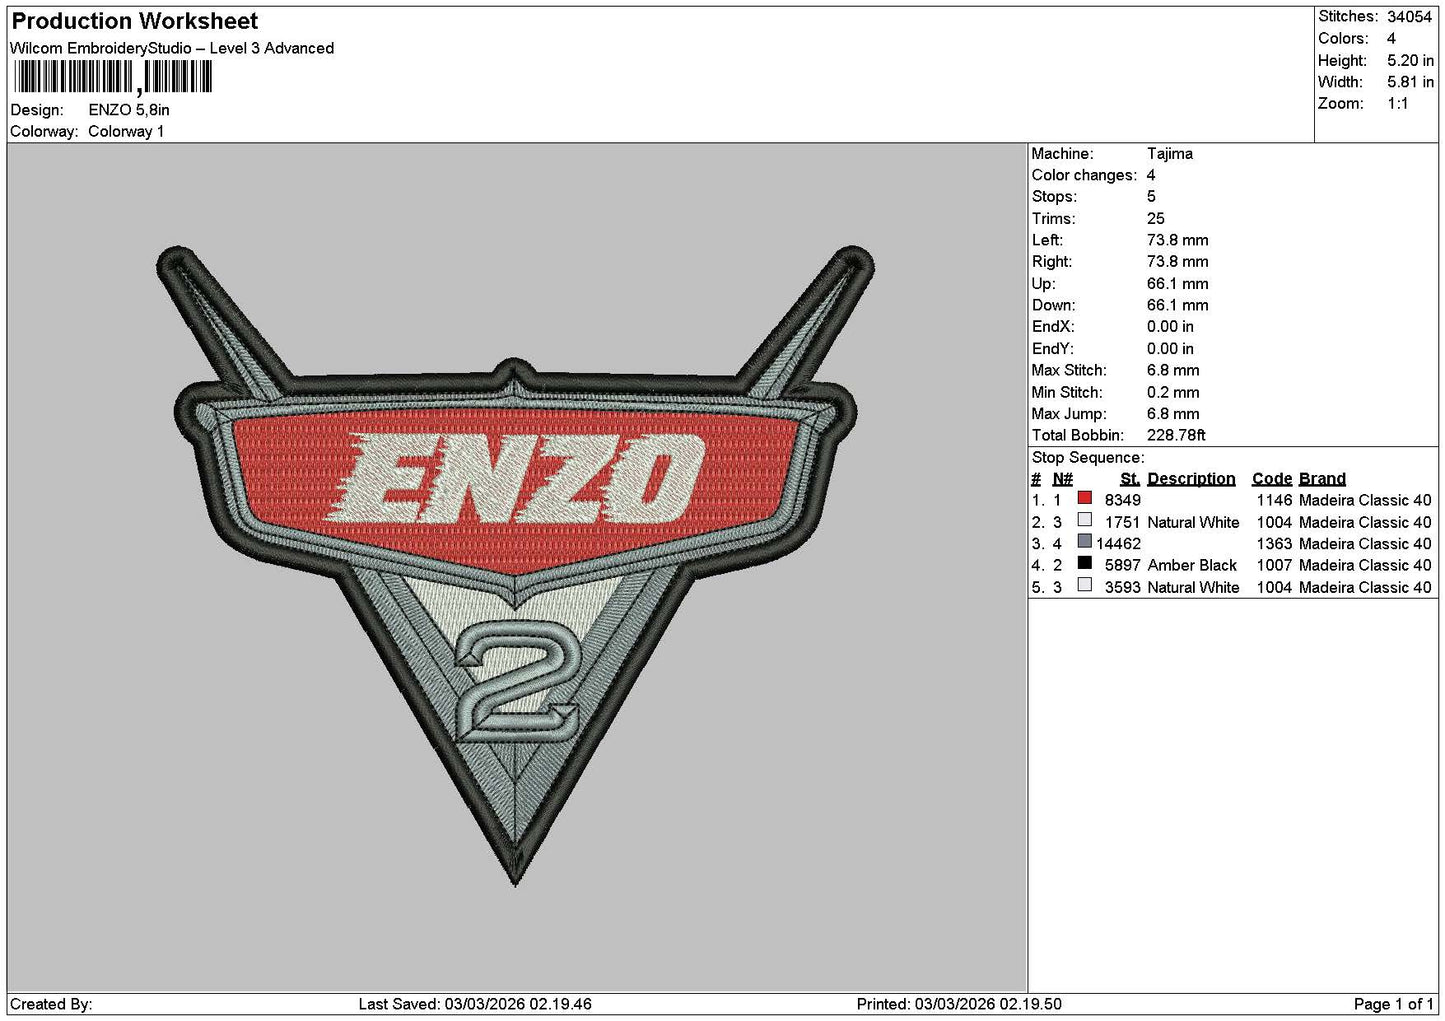This screenshot has width=1445, height=1021.
Task: Click the Left value 73.8 mm
Action: click(x=1178, y=240)
